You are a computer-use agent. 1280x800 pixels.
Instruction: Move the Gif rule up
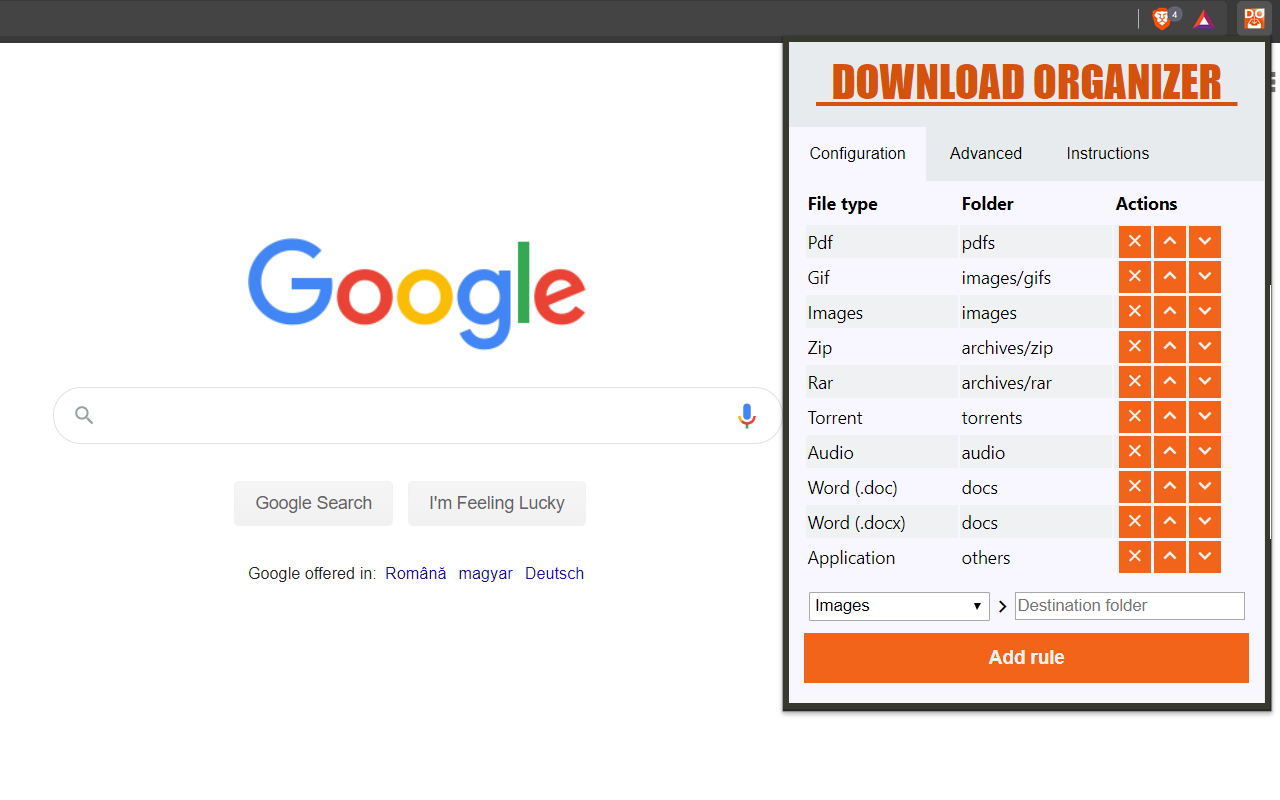pyautogui.click(x=1170, y=277)
